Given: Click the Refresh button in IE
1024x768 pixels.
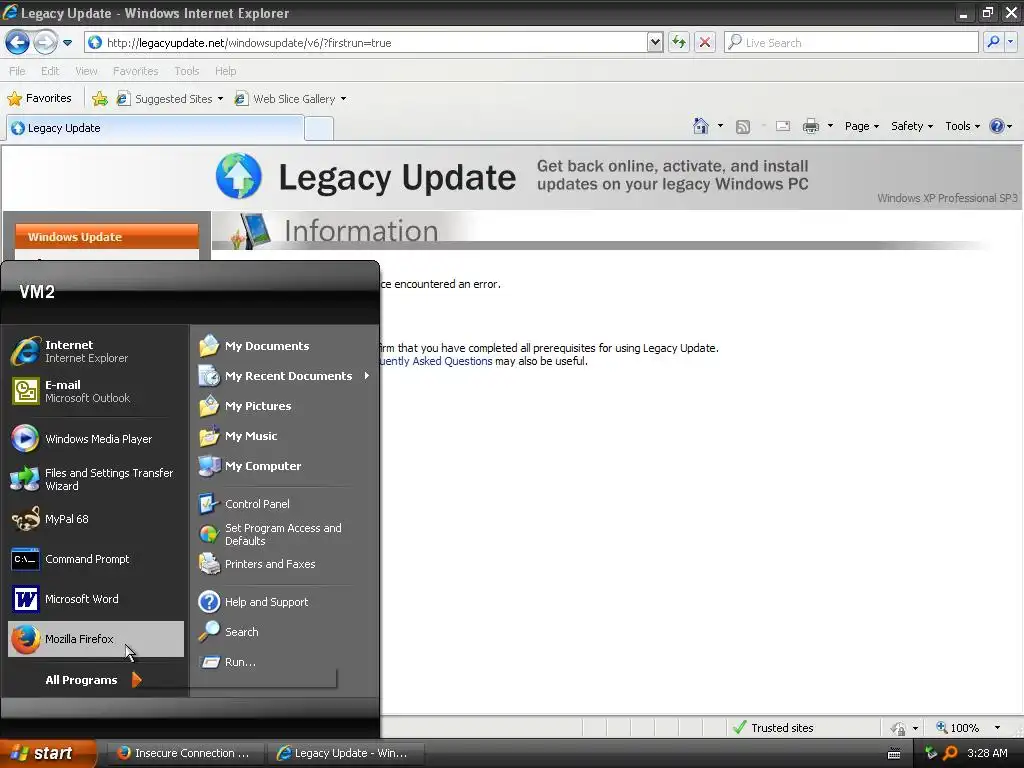Looking at the screenshot, I should 679,42.
